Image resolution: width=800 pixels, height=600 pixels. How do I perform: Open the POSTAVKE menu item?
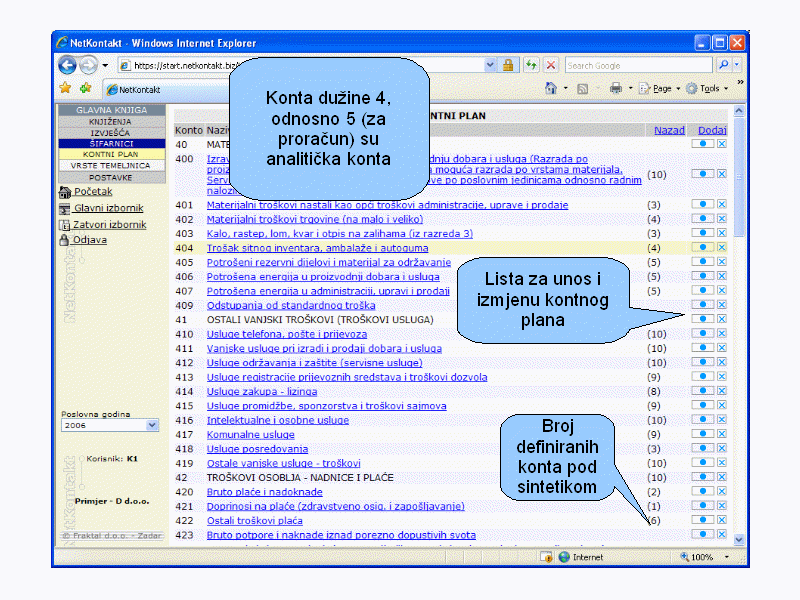(111, 178)
